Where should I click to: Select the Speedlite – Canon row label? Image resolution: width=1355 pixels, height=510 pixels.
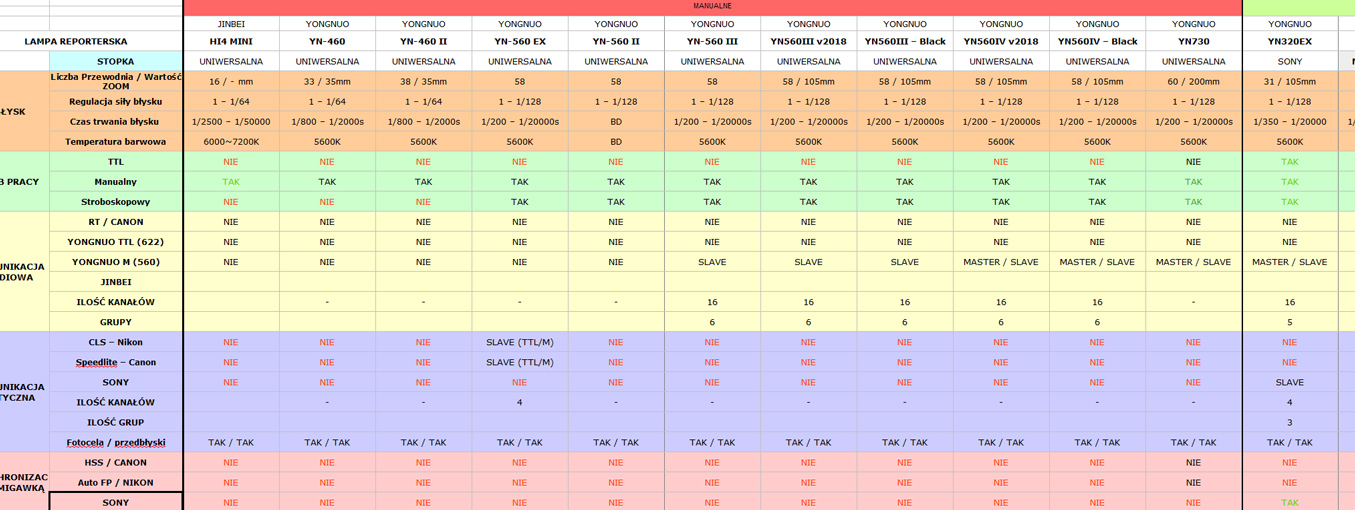click(116, 362)
